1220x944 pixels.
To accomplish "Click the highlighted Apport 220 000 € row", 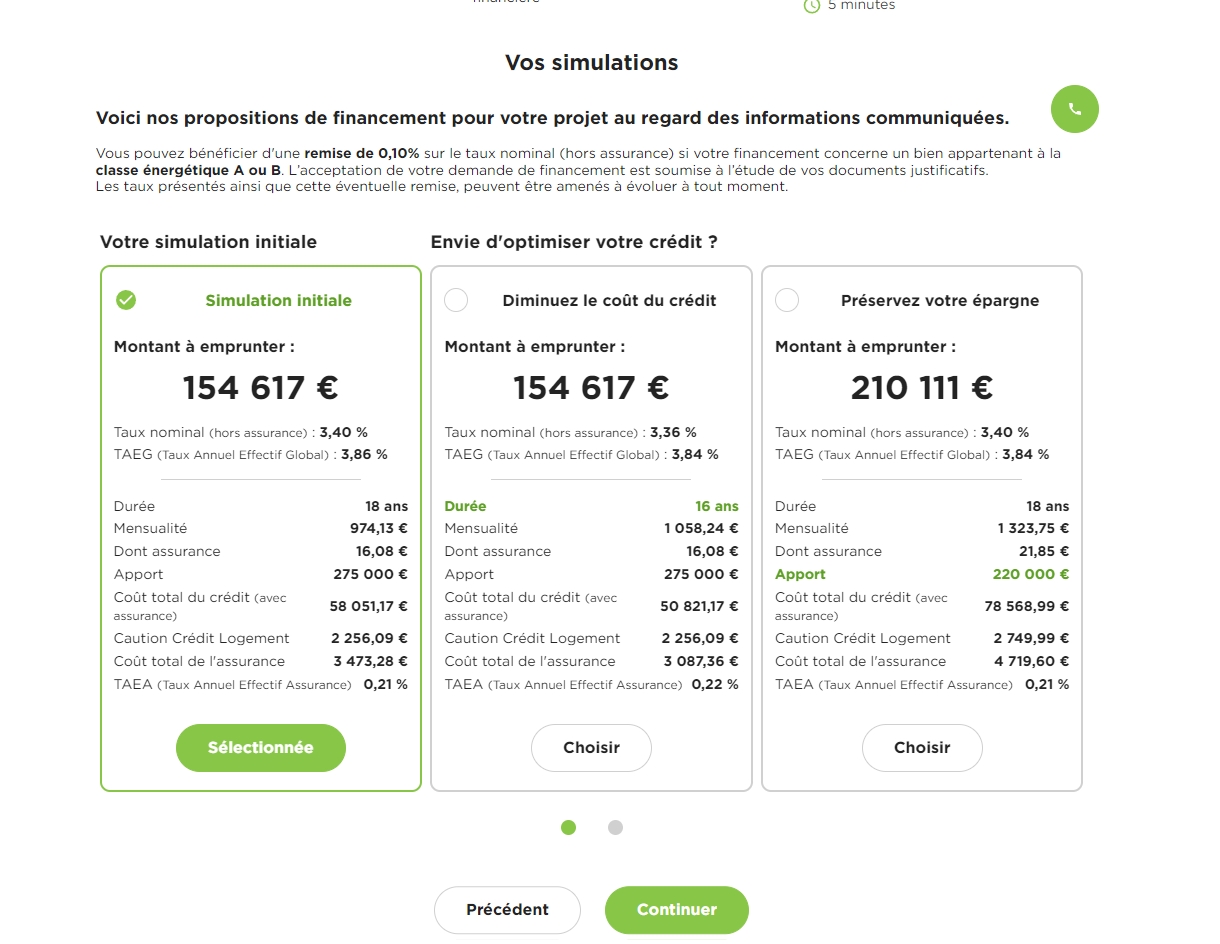I will [x=921, y=574].
